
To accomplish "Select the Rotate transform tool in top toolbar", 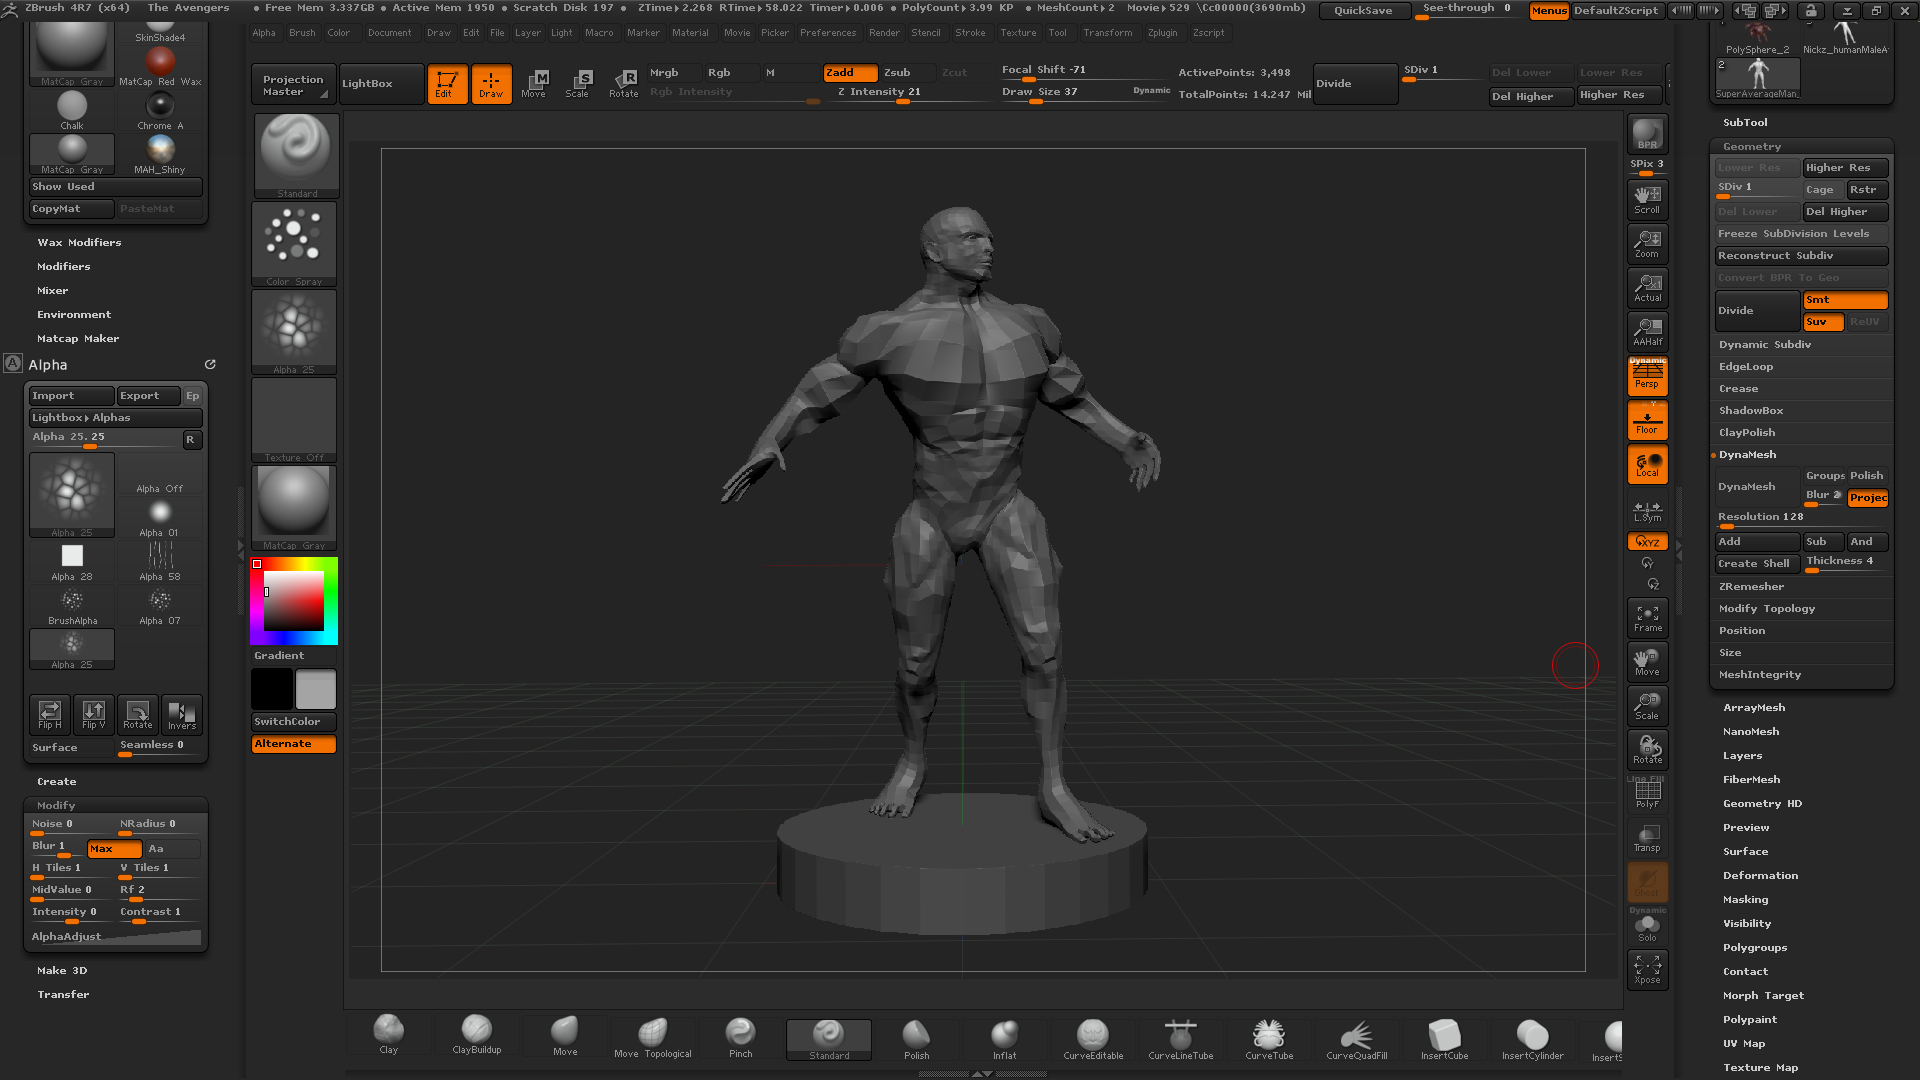I will click(623, 84).
